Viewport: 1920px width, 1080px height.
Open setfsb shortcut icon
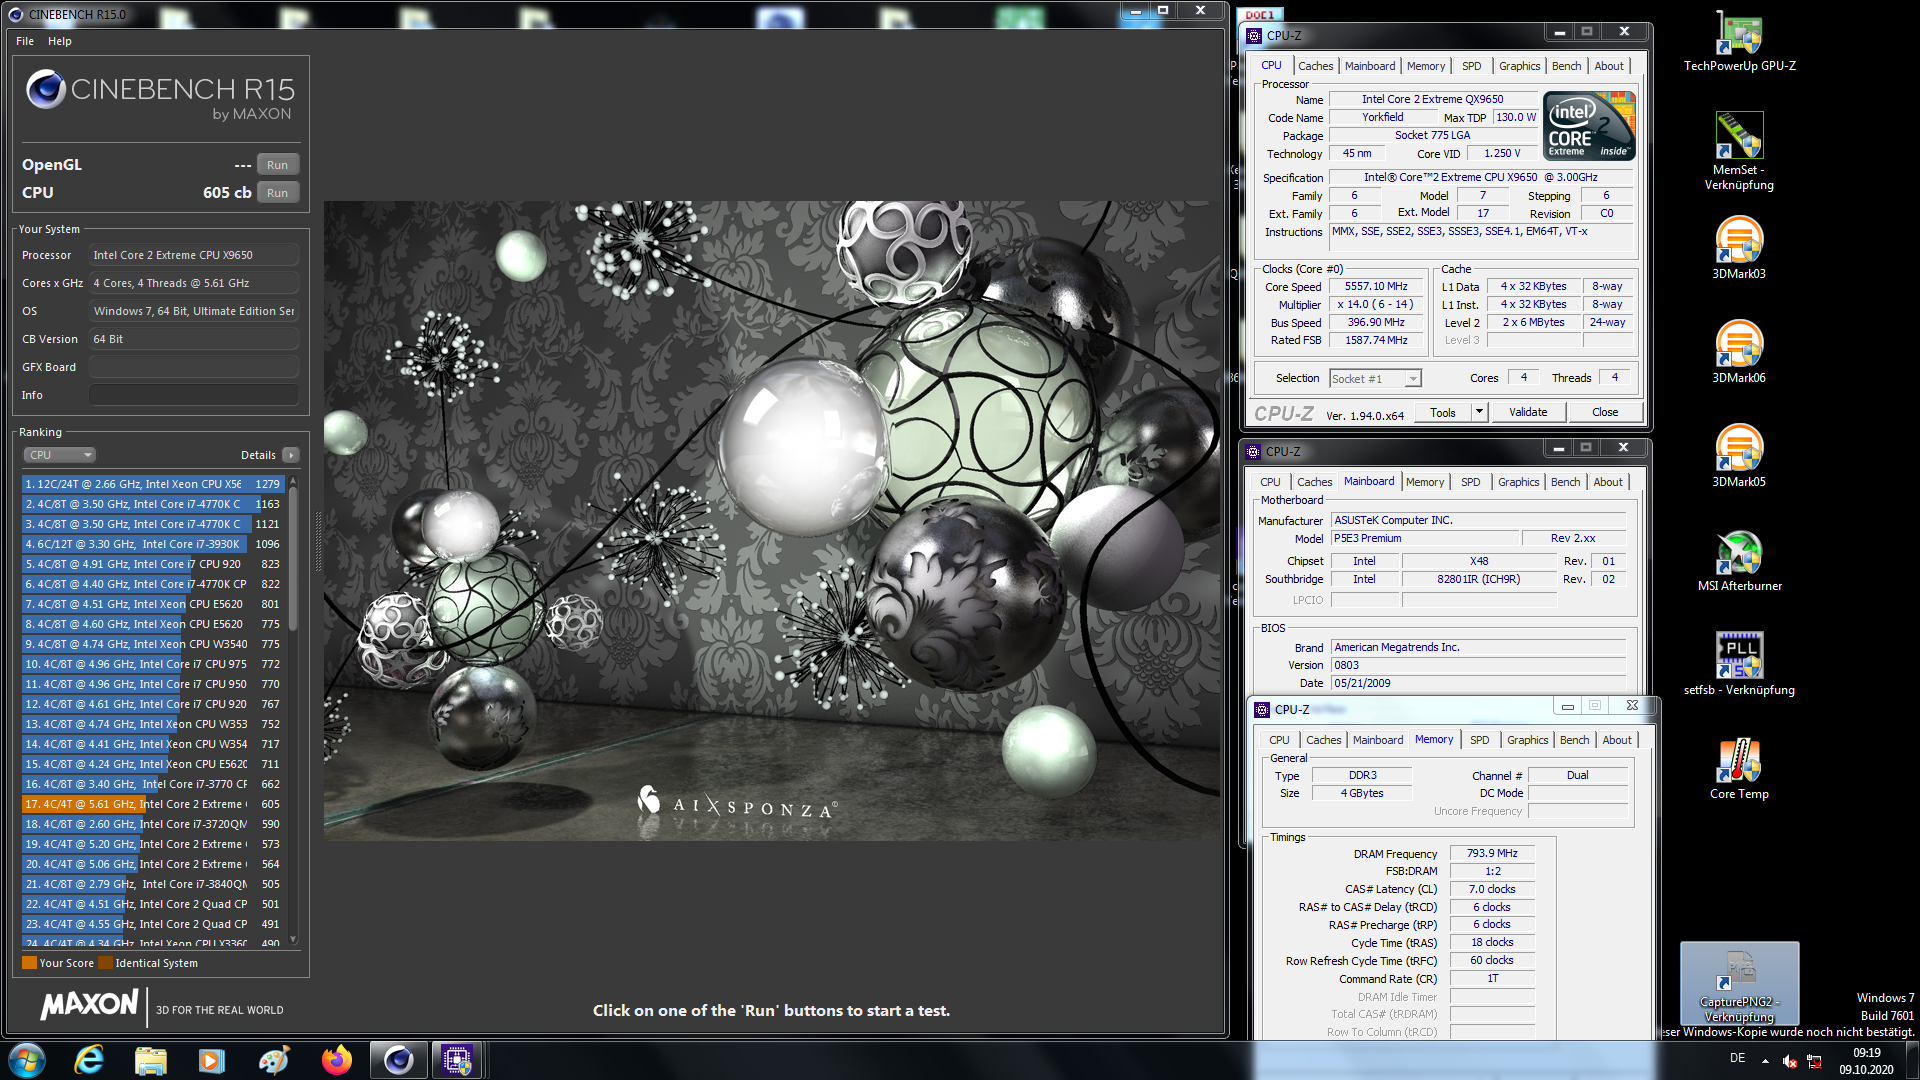tap(1739, 663)
